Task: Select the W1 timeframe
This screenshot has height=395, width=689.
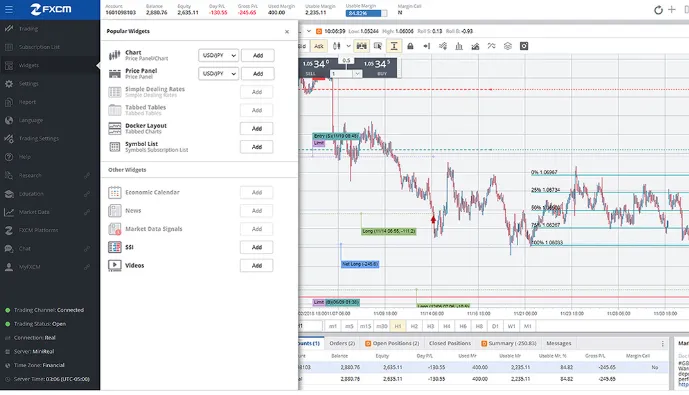Action: tap(511, 326)
